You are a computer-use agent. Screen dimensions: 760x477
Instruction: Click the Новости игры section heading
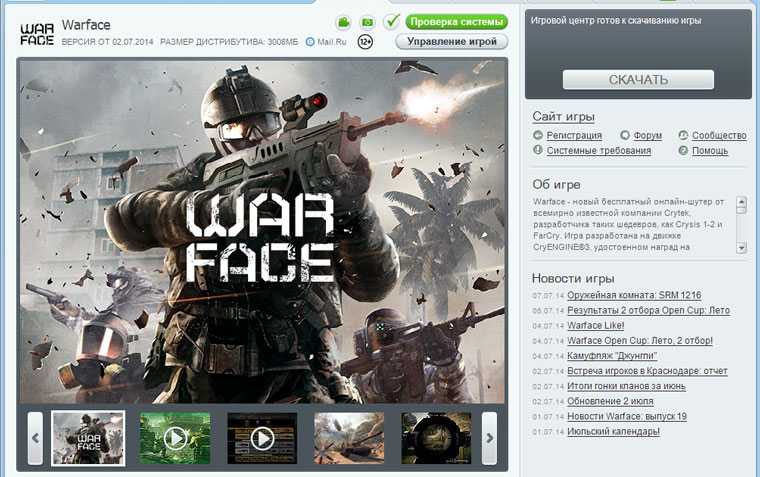coord(573,278)
